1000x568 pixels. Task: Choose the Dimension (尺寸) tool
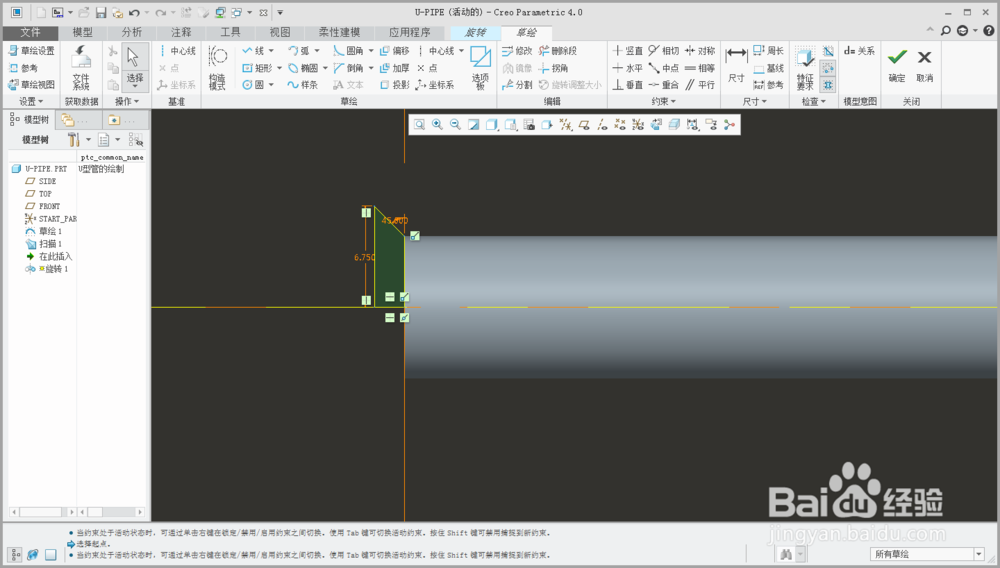pyautogui.click(x=736, y=65)
